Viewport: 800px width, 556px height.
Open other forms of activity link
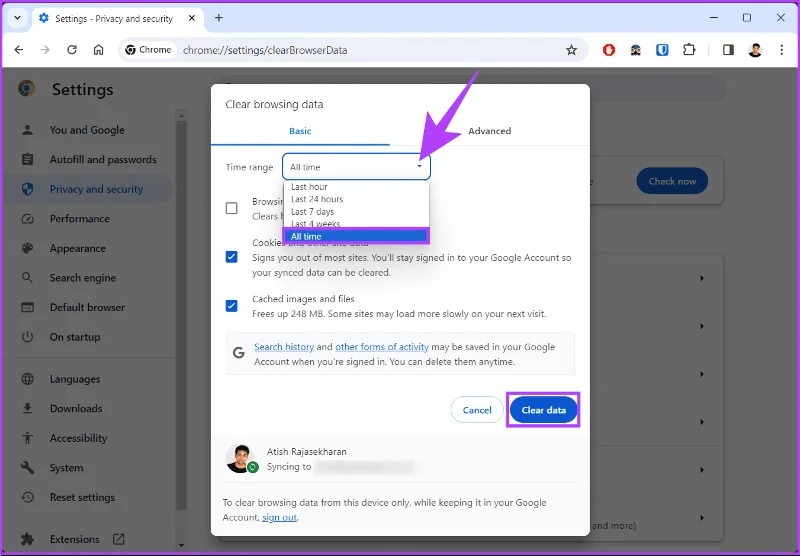(382, 347)
